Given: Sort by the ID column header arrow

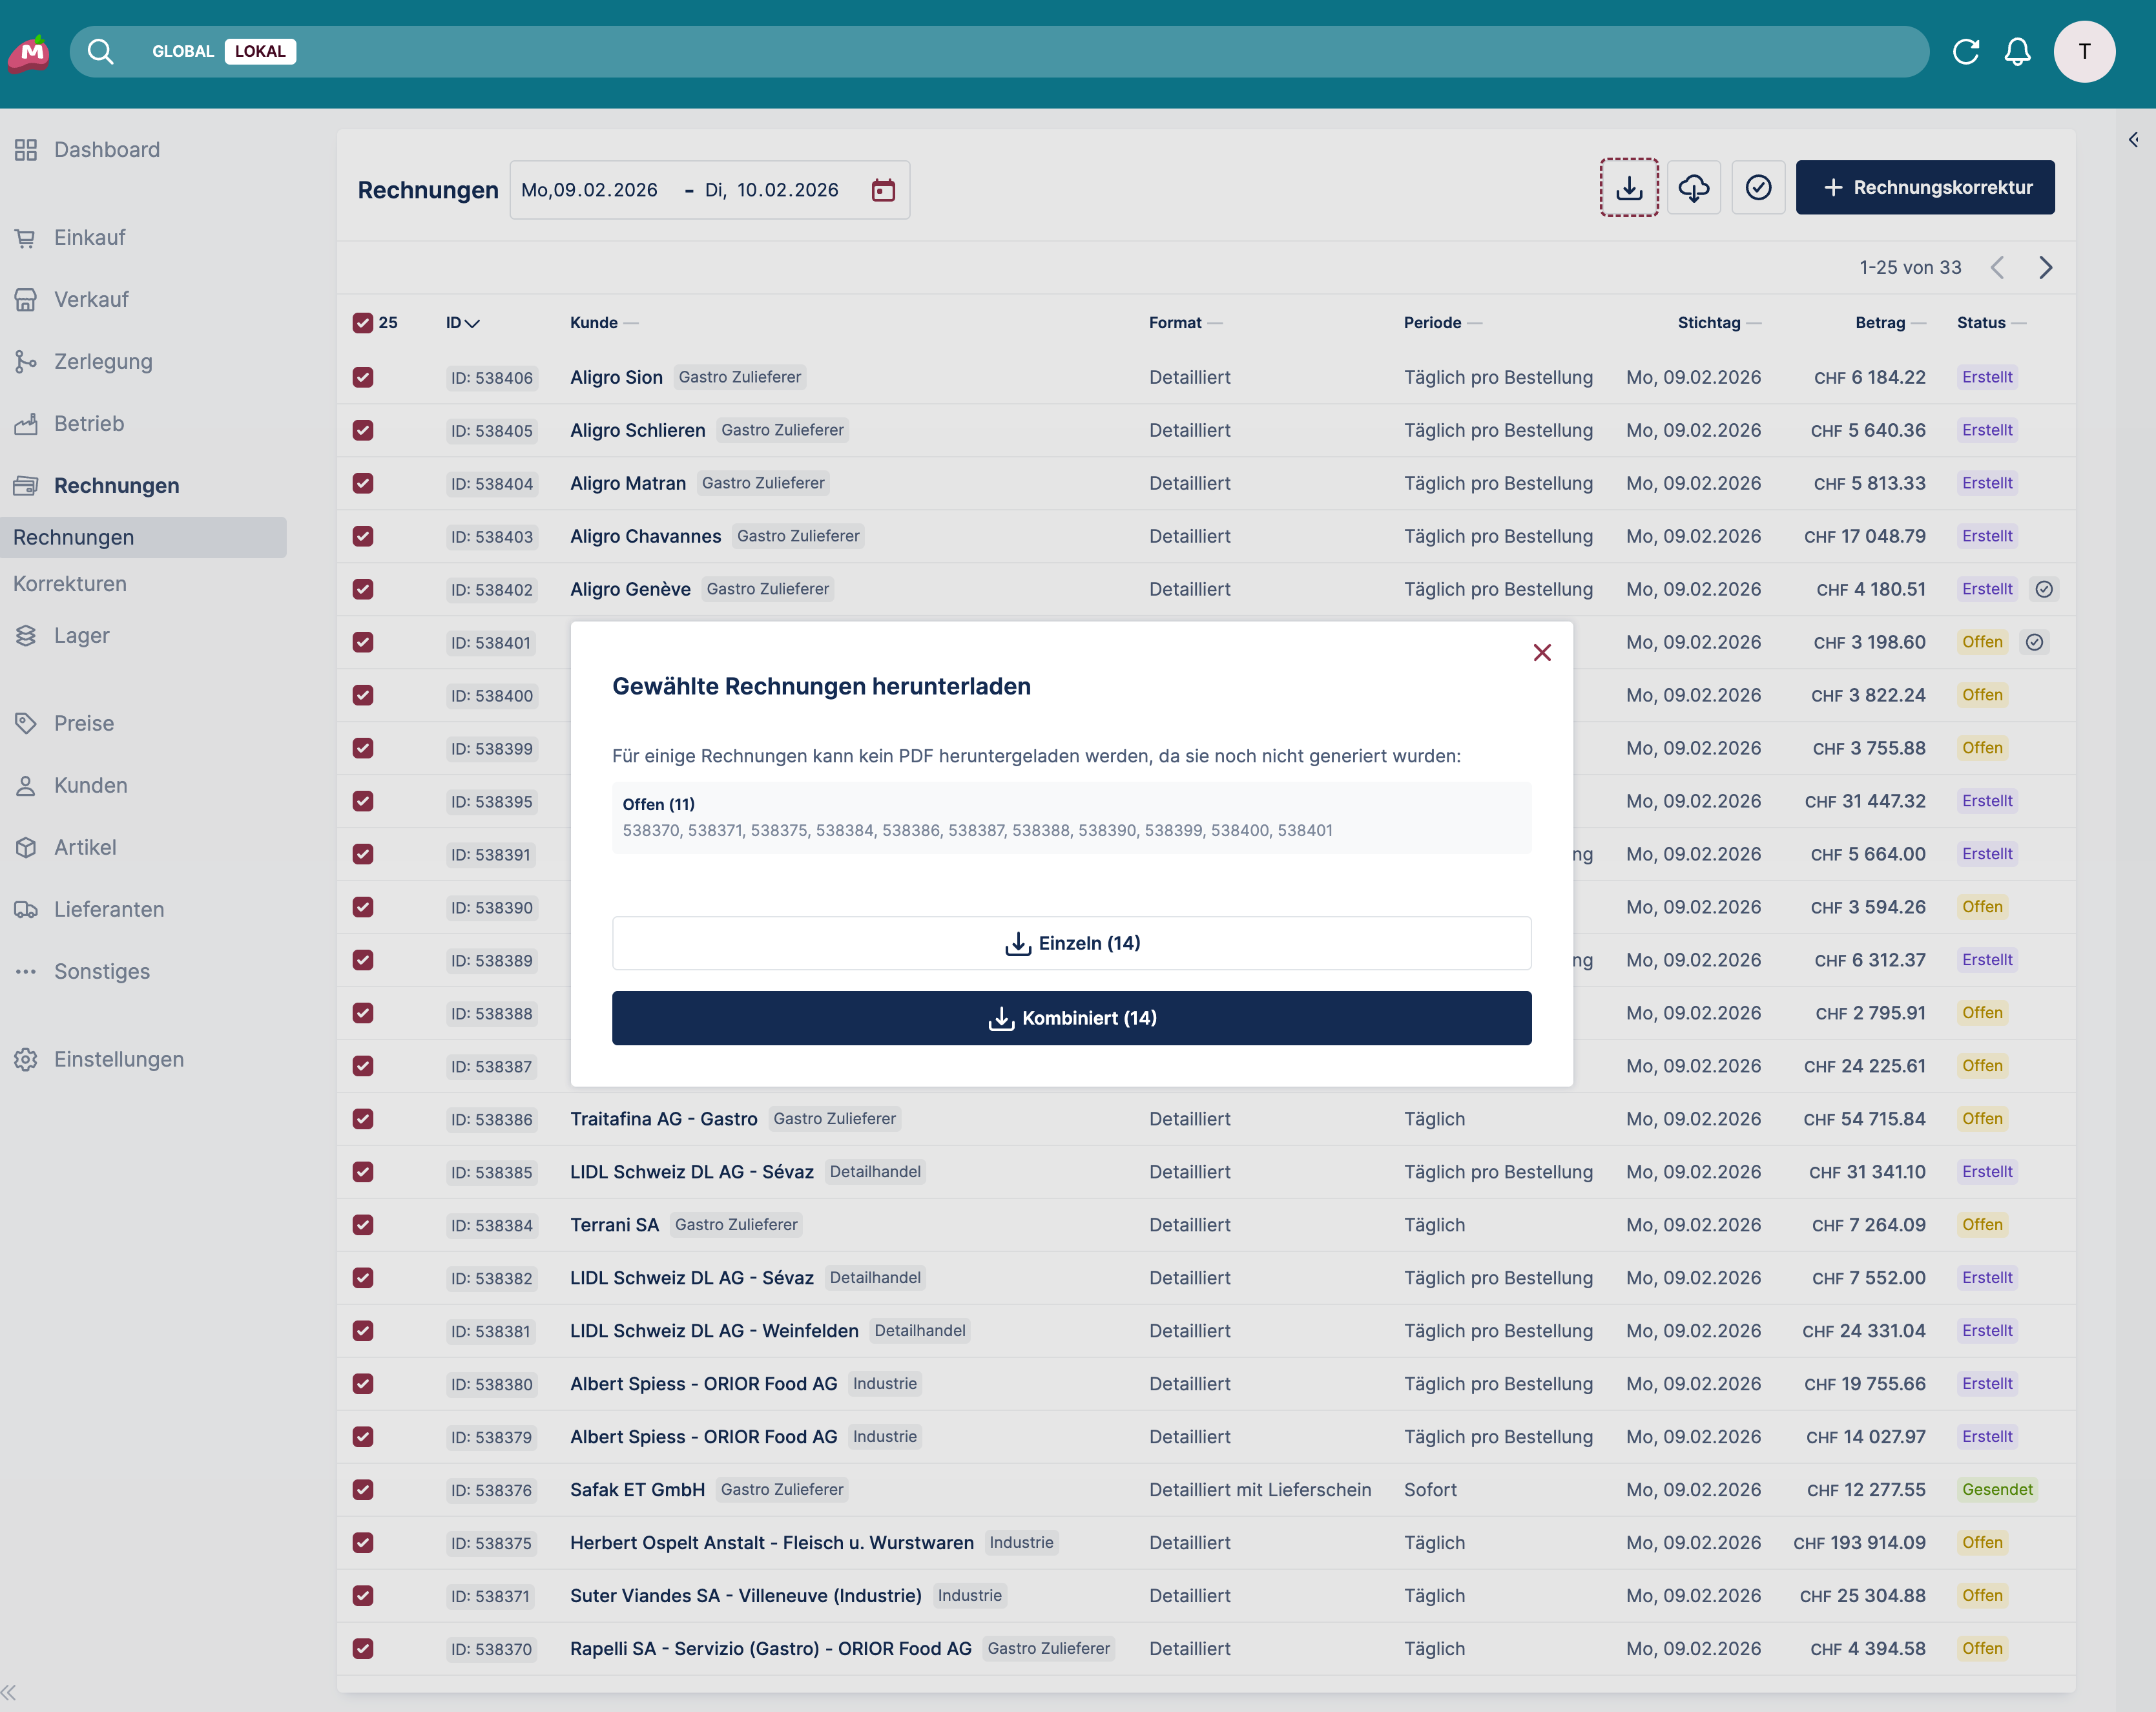Looking at the screenshot, I should coord(472,323).
